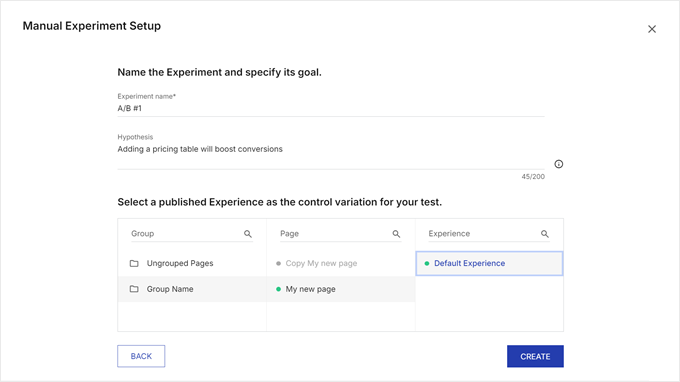Image resolution: width=680 pixels, height=382 pixels.
Task: Select Copy My new page
Action: click(341, 263)
